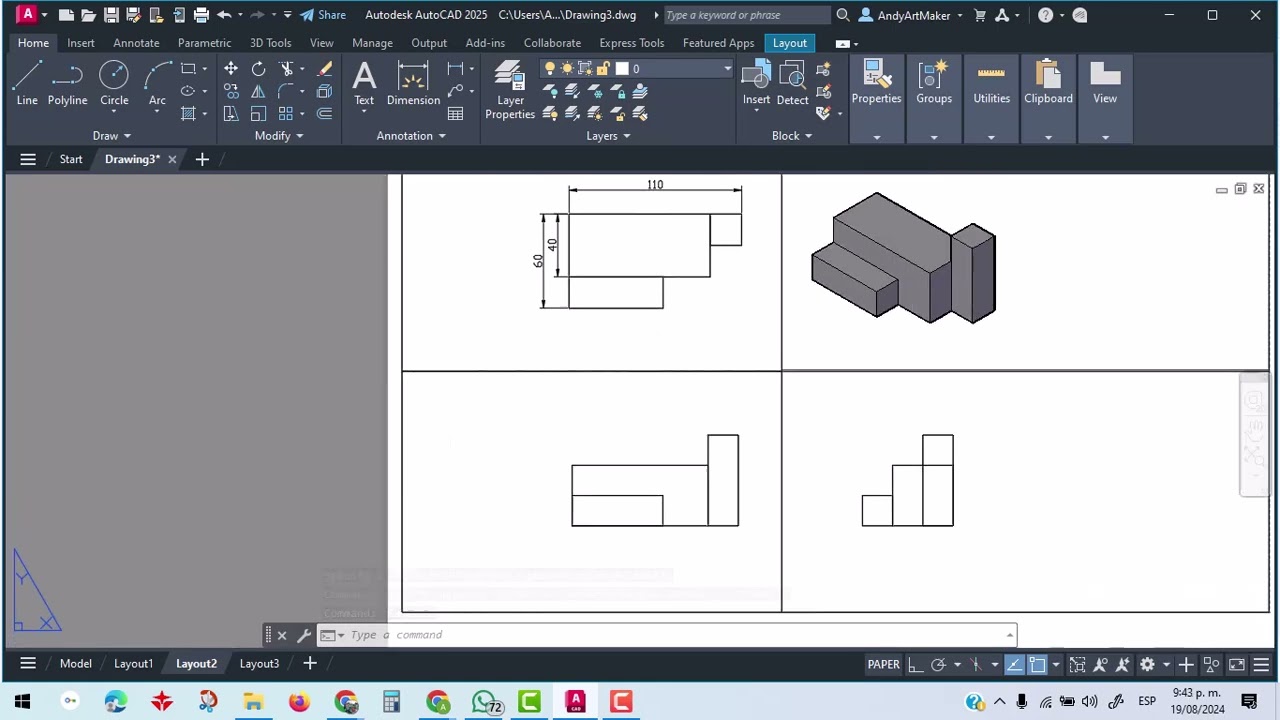Select the Arc tool
The image size is (1280, 720).
pos(157,83)
